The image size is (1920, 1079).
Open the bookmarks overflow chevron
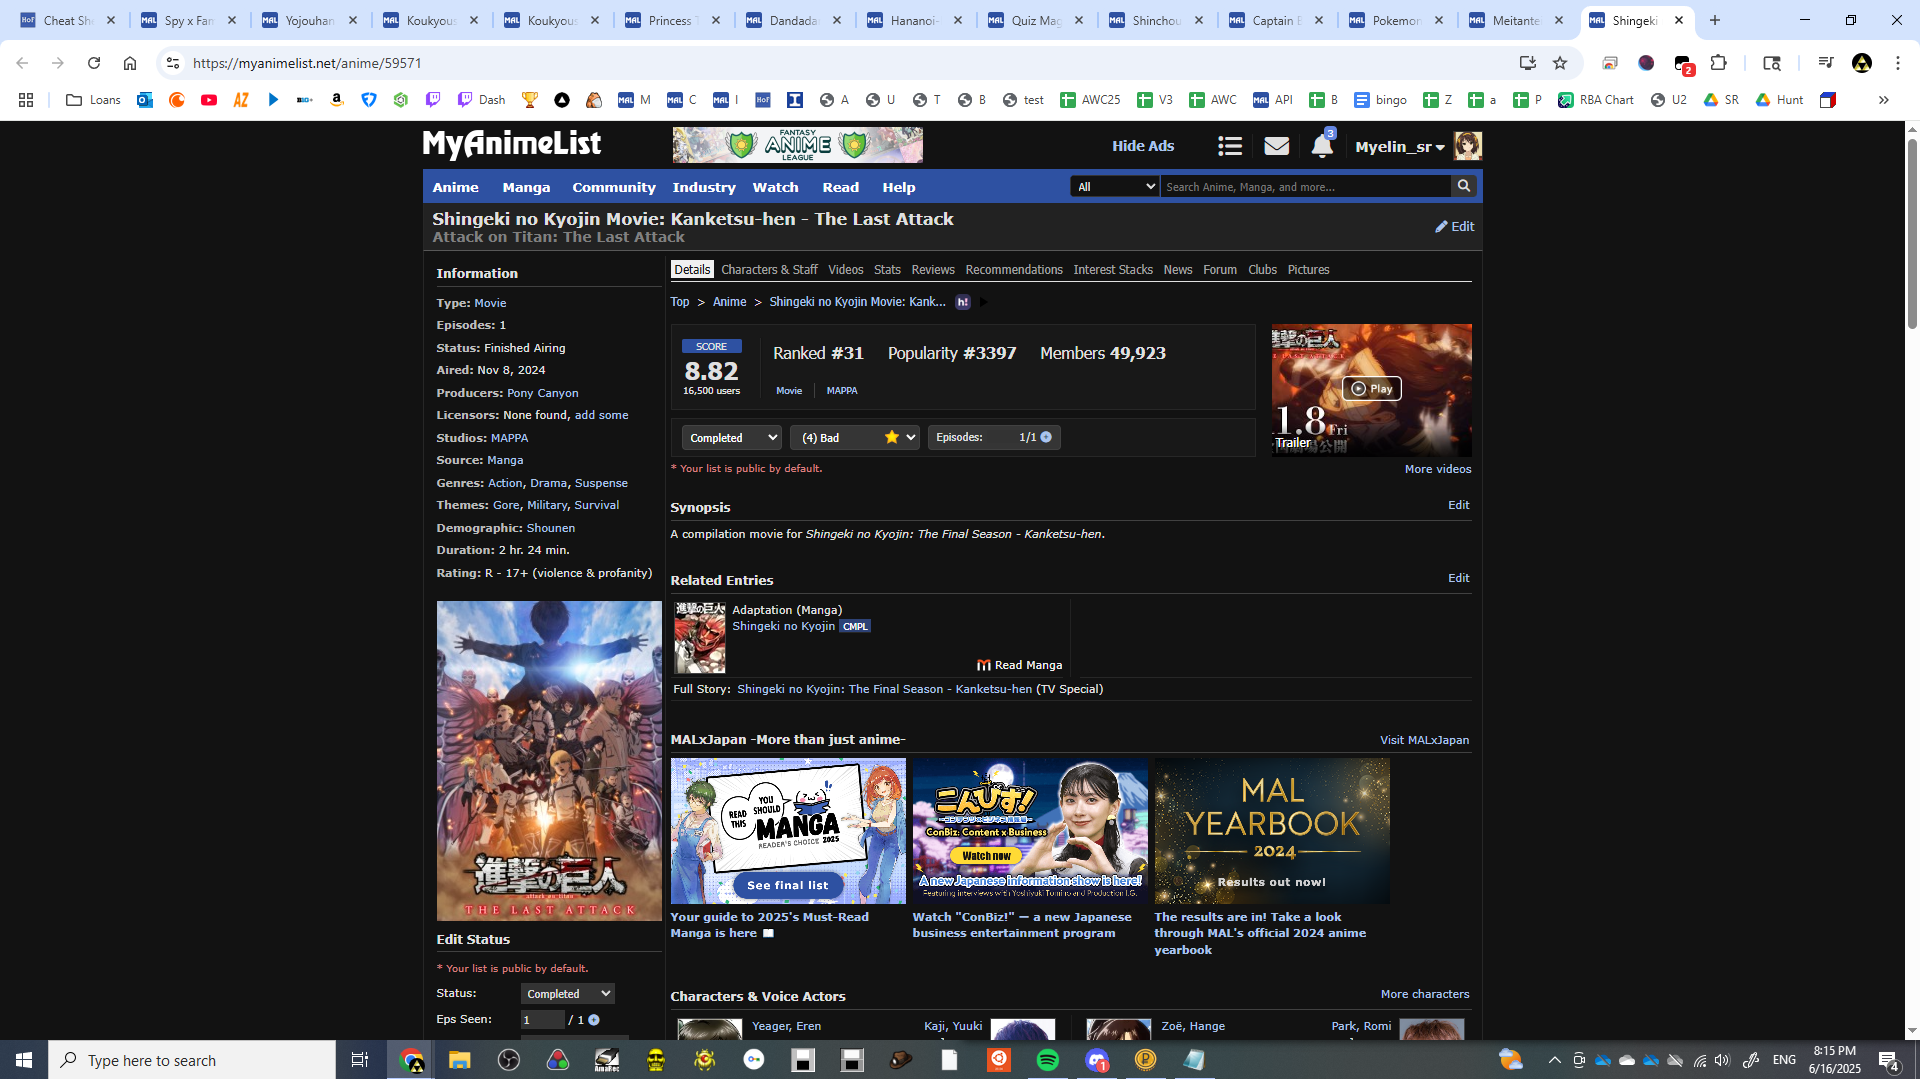1884,100
